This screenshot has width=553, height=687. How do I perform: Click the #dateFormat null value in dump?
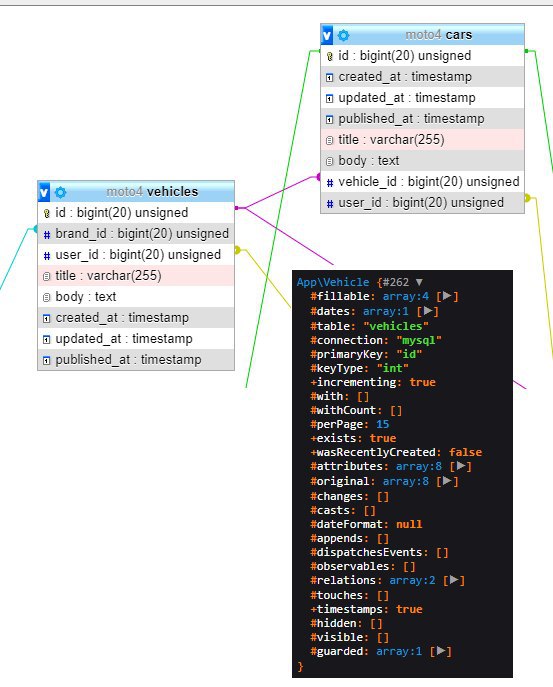(x=409, y=524)
